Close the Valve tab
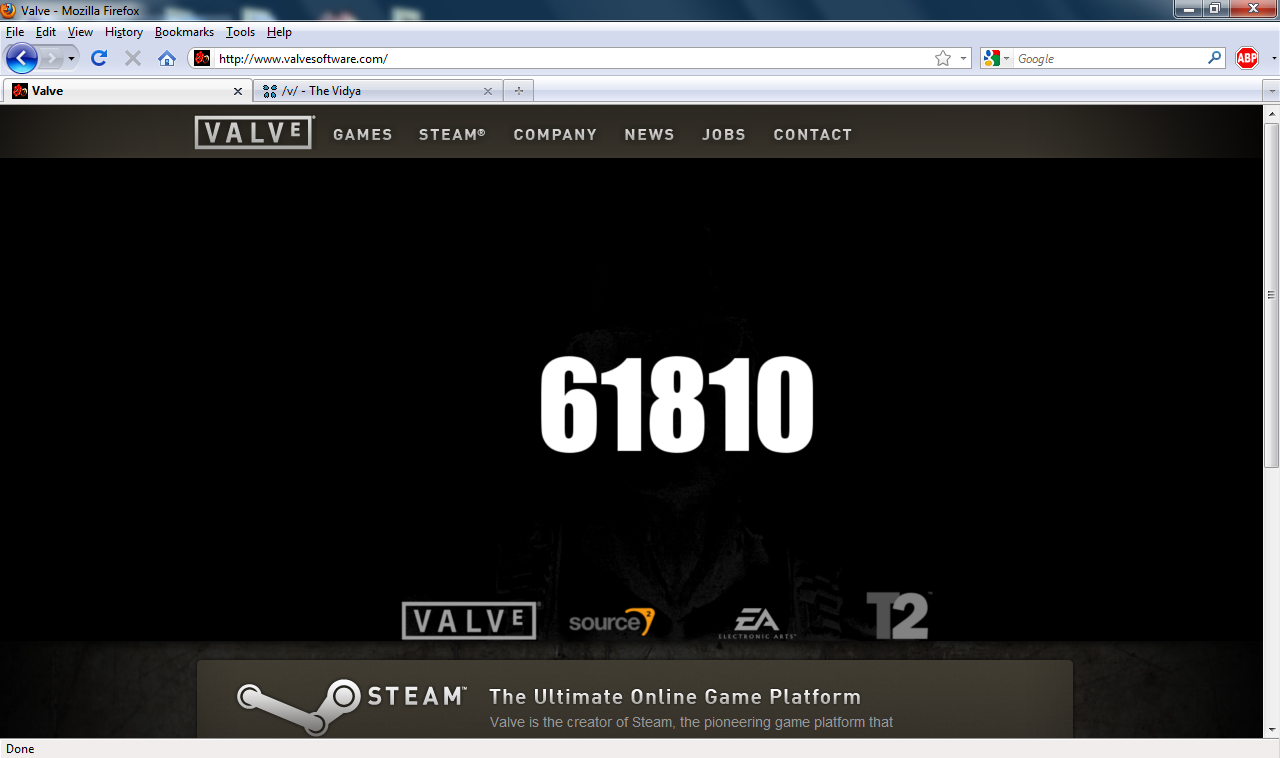 [237, 91]
